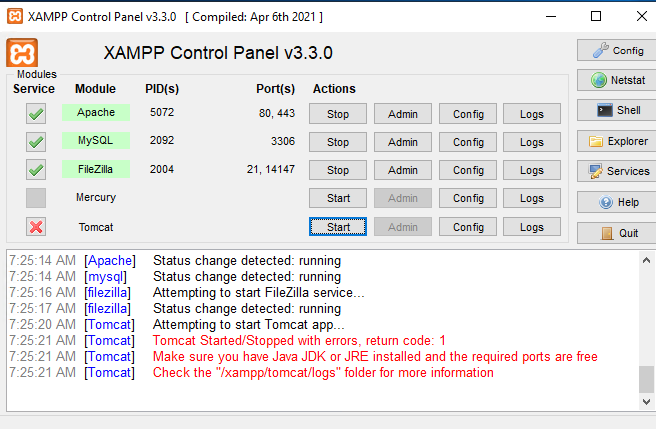Open the Tomcat Logs menu
The width and height of the screenshot is (656, 429).
pyautogui.click(x=532, y=227)
